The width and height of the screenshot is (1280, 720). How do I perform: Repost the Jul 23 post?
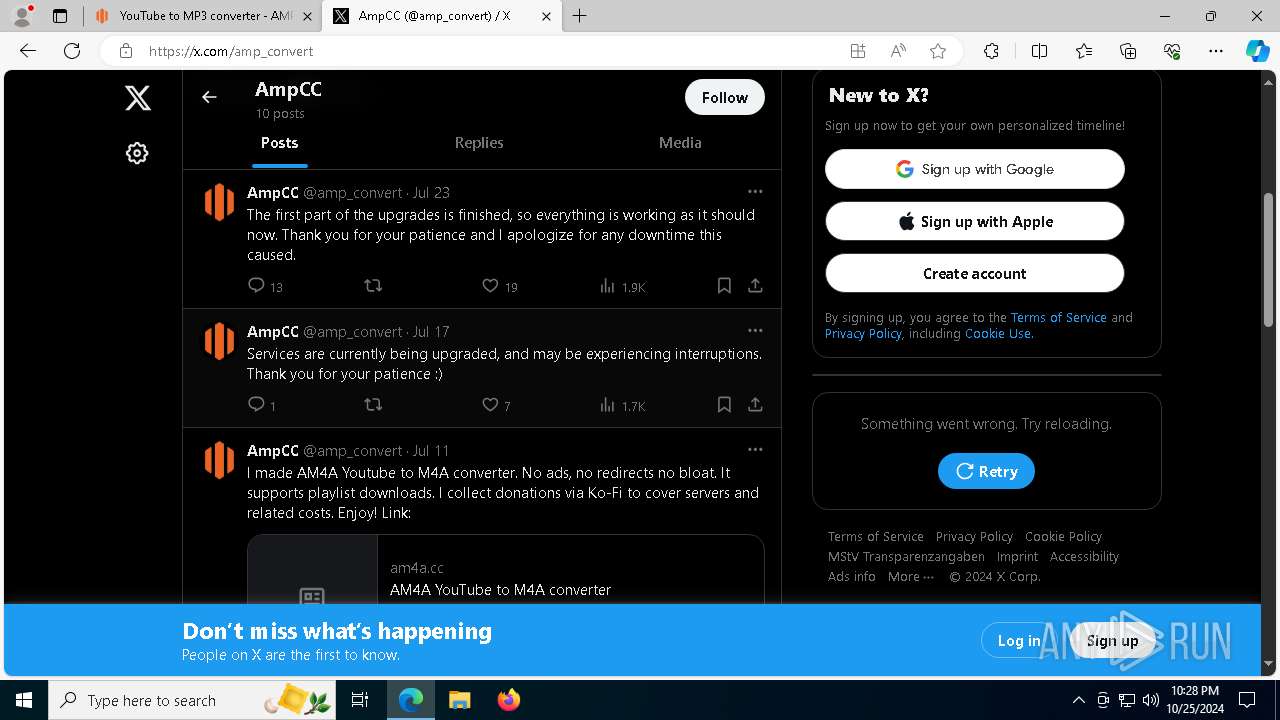coord(373,286)
